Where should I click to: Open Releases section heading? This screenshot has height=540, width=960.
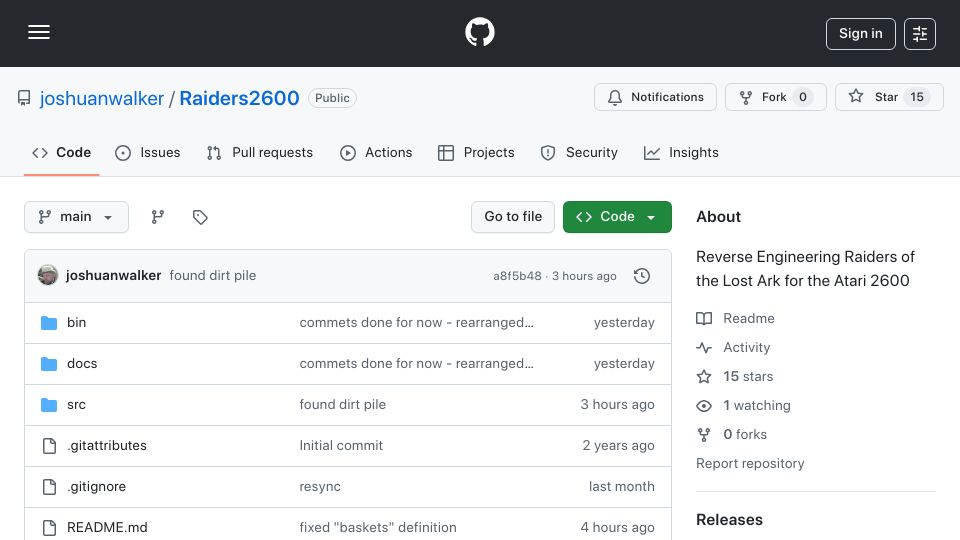(x=729, y=520)
